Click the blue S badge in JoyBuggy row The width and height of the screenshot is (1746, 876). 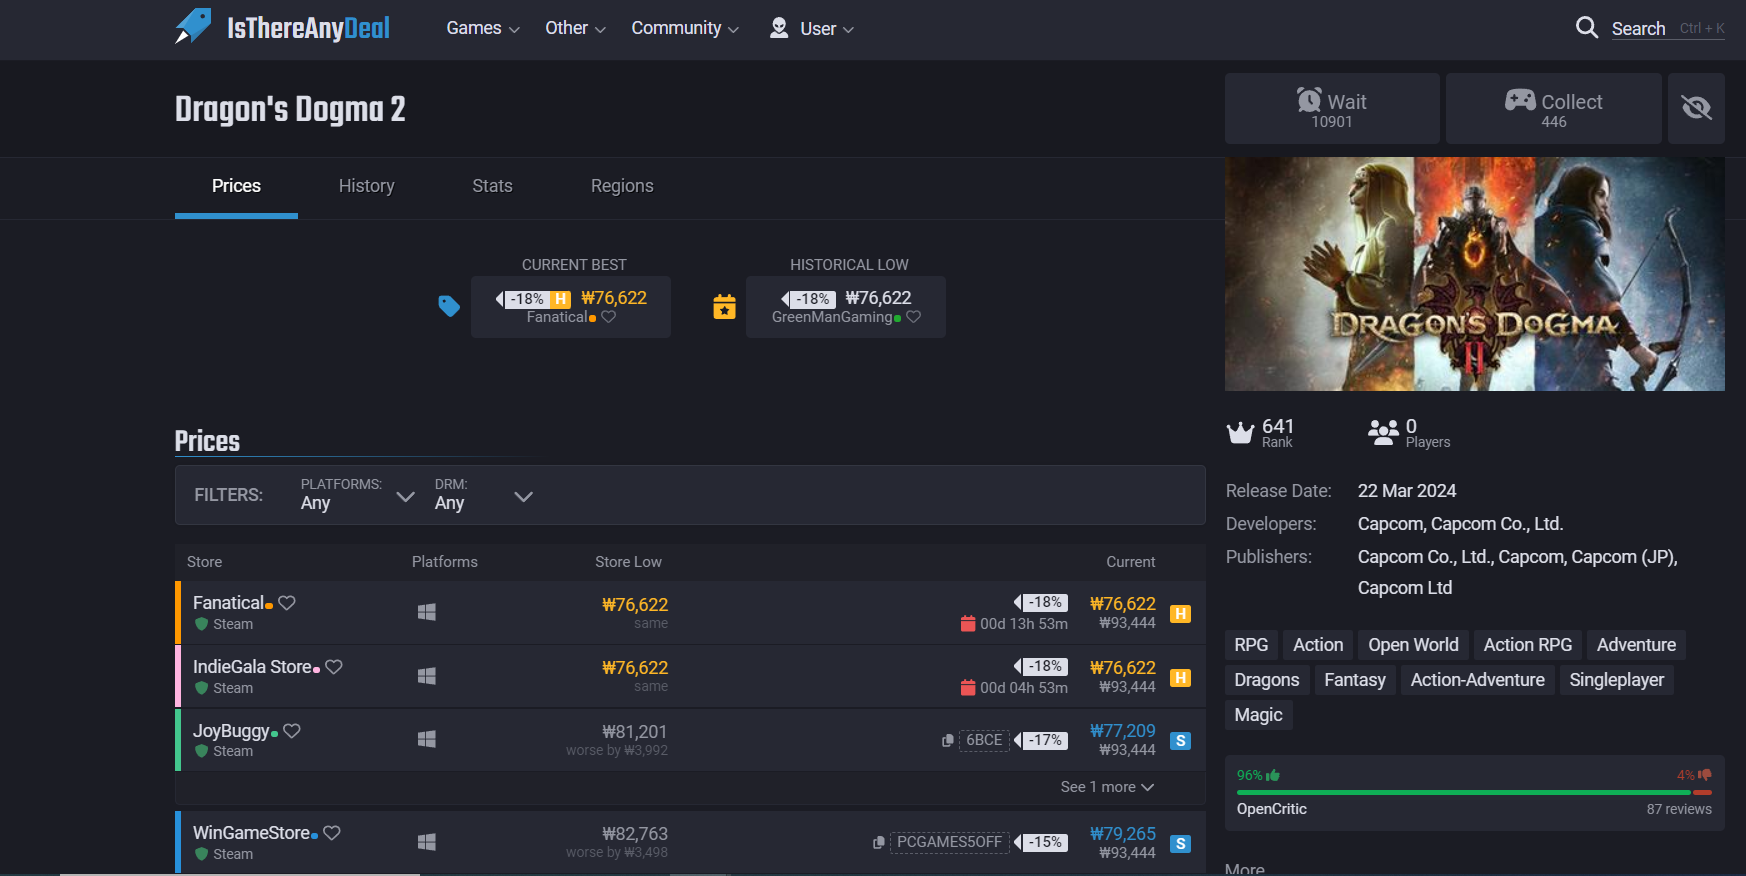pos(1180,741)
